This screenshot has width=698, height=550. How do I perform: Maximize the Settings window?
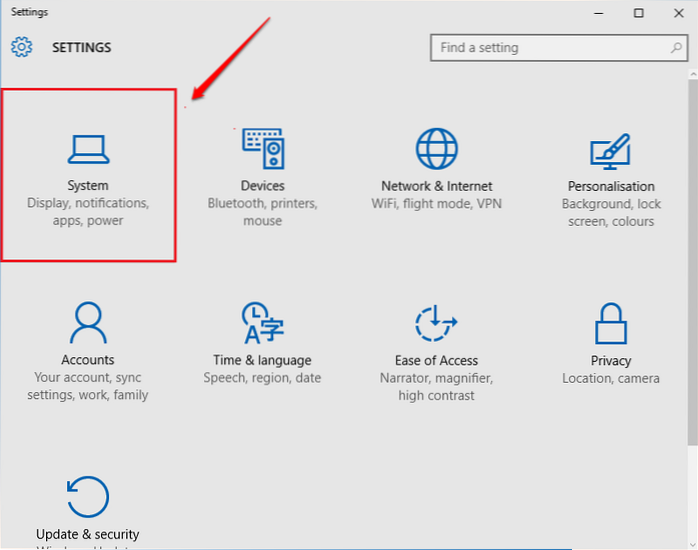(x=638, y=13)
